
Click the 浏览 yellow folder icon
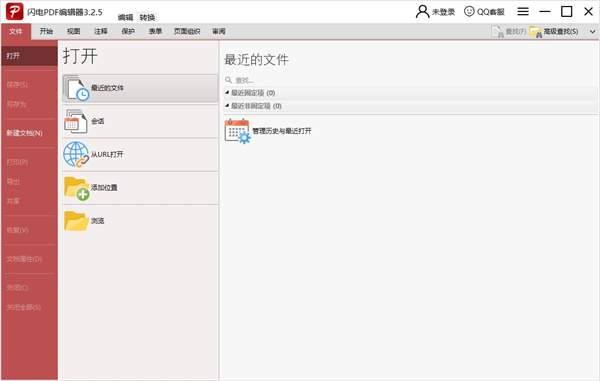(x=76, y=221)
